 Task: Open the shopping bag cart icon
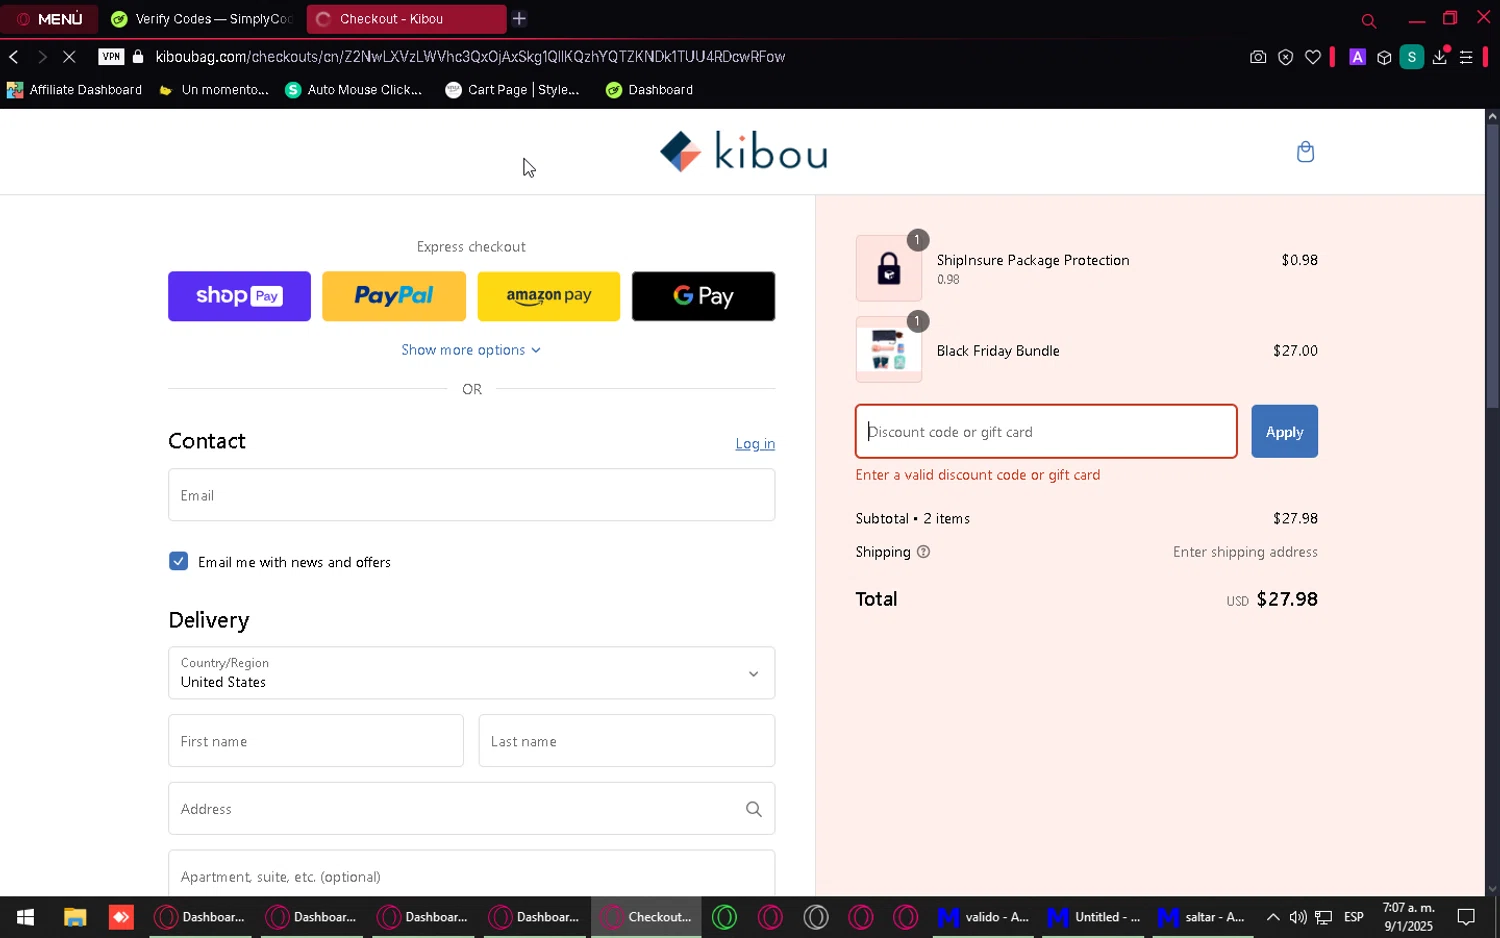(1305, 152)
